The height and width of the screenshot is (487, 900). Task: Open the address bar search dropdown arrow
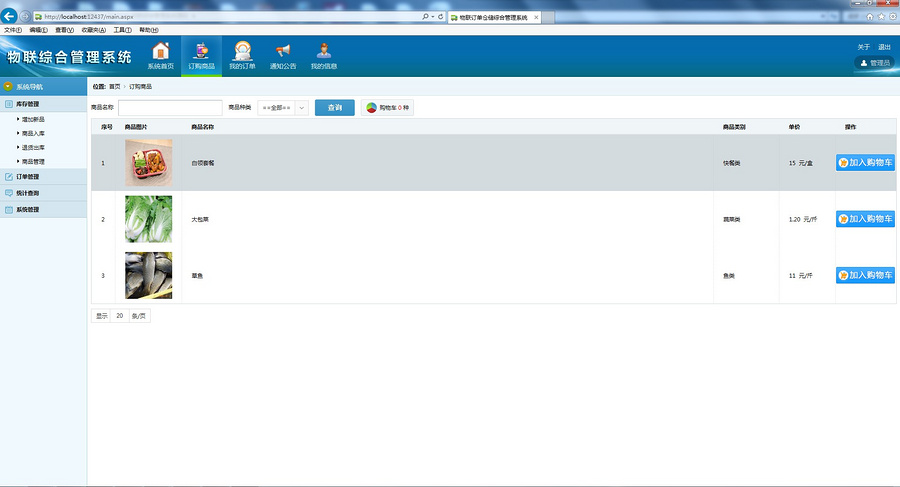(433, 17)
